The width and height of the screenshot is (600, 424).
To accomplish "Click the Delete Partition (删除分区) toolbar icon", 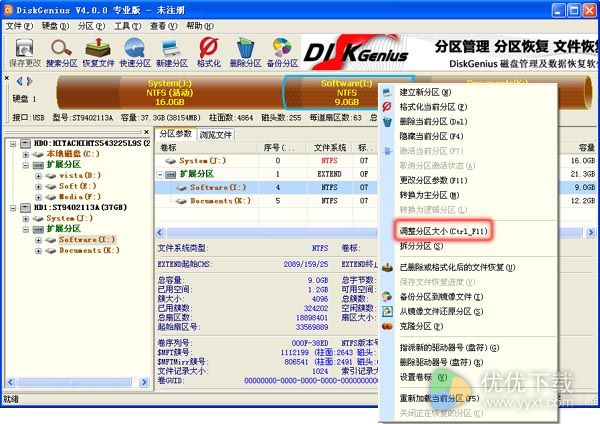I will [x=245, y=53].
